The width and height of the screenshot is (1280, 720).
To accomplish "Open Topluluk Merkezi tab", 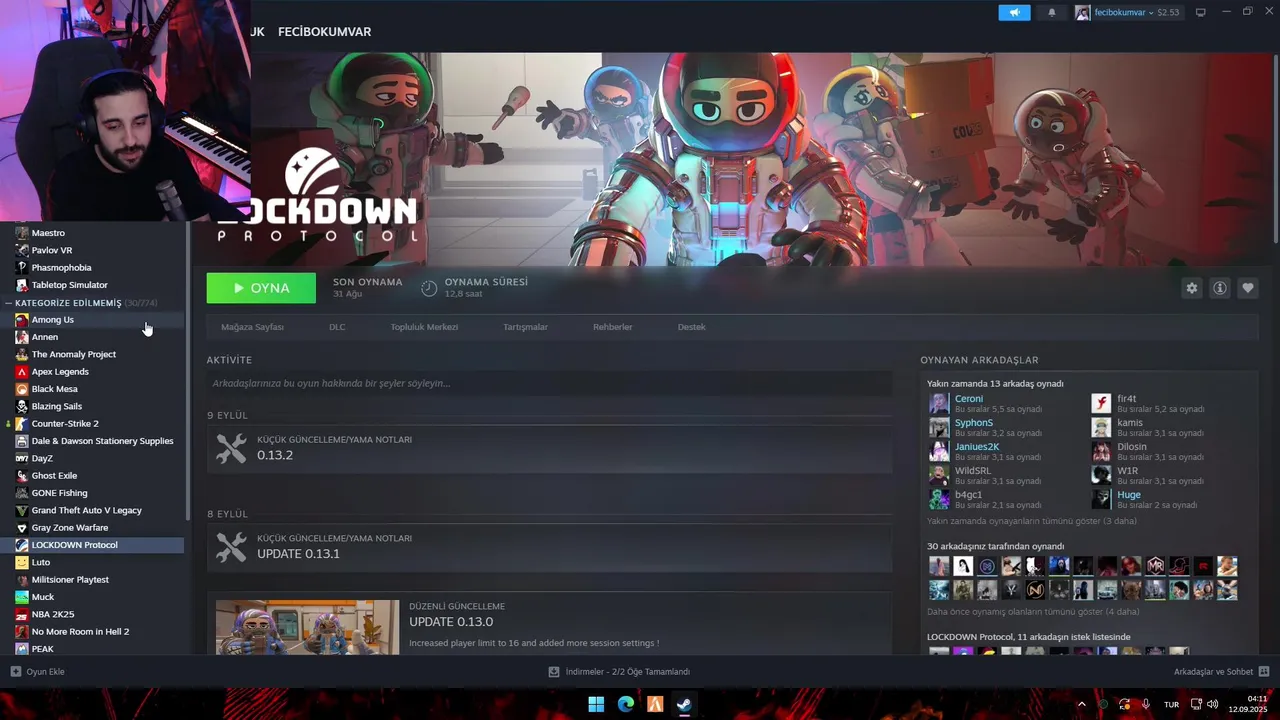I will pos(424,327).
